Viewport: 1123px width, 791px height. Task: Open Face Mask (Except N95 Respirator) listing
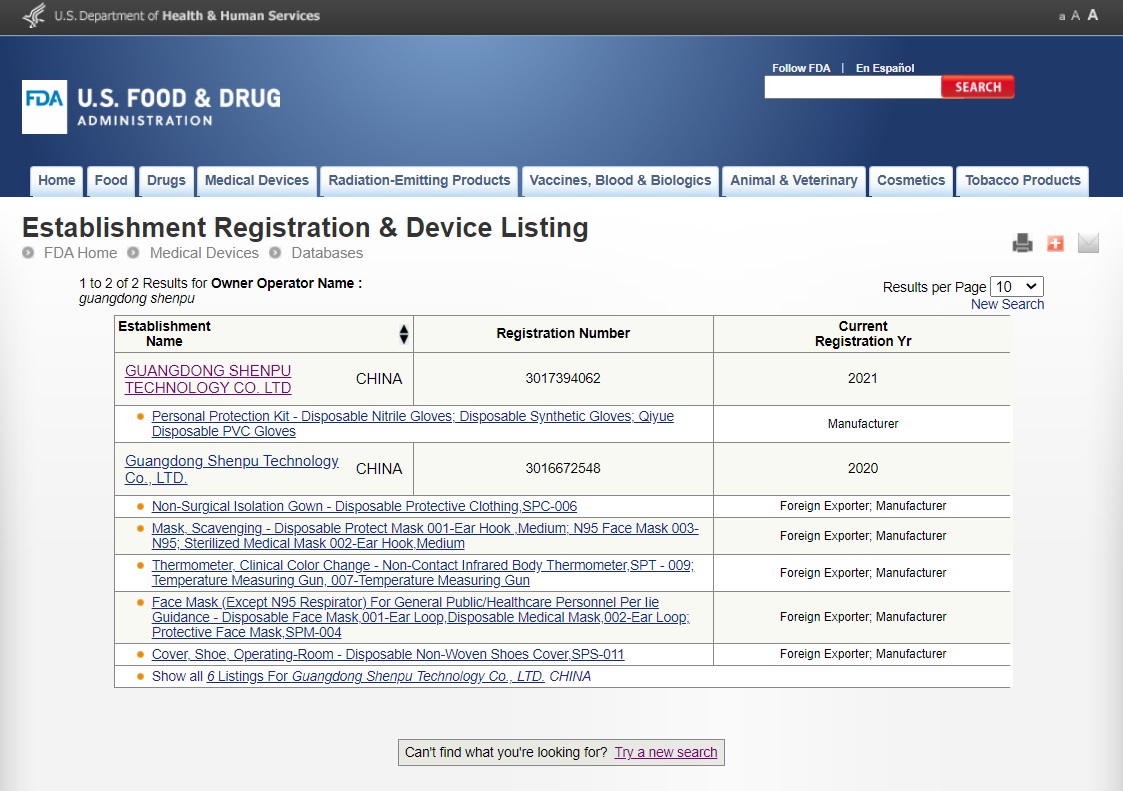[x=420, y=617]
